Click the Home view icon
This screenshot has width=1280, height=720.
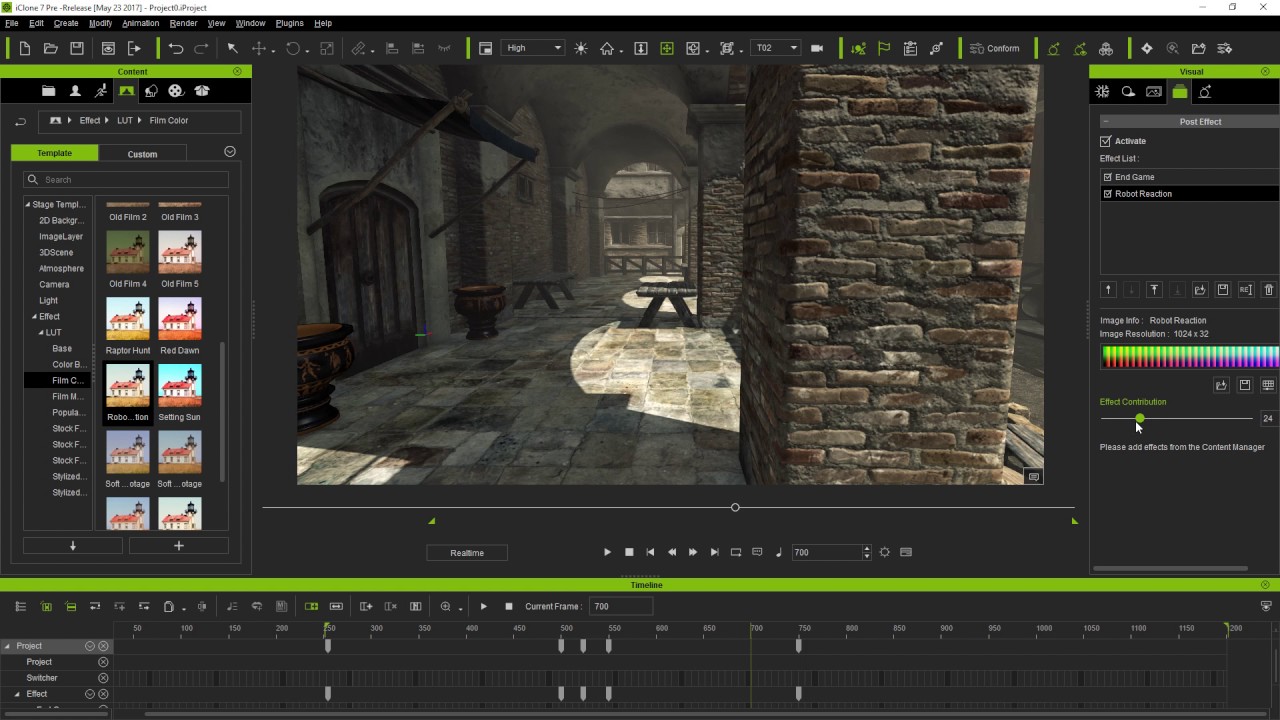pyautogui.click(x=607, y=48)
